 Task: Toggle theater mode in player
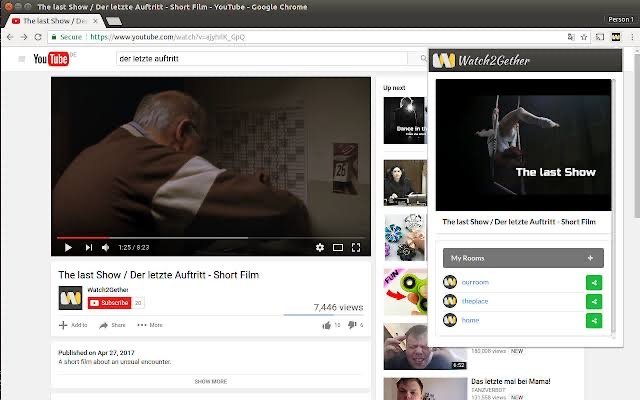click(338, 247)
